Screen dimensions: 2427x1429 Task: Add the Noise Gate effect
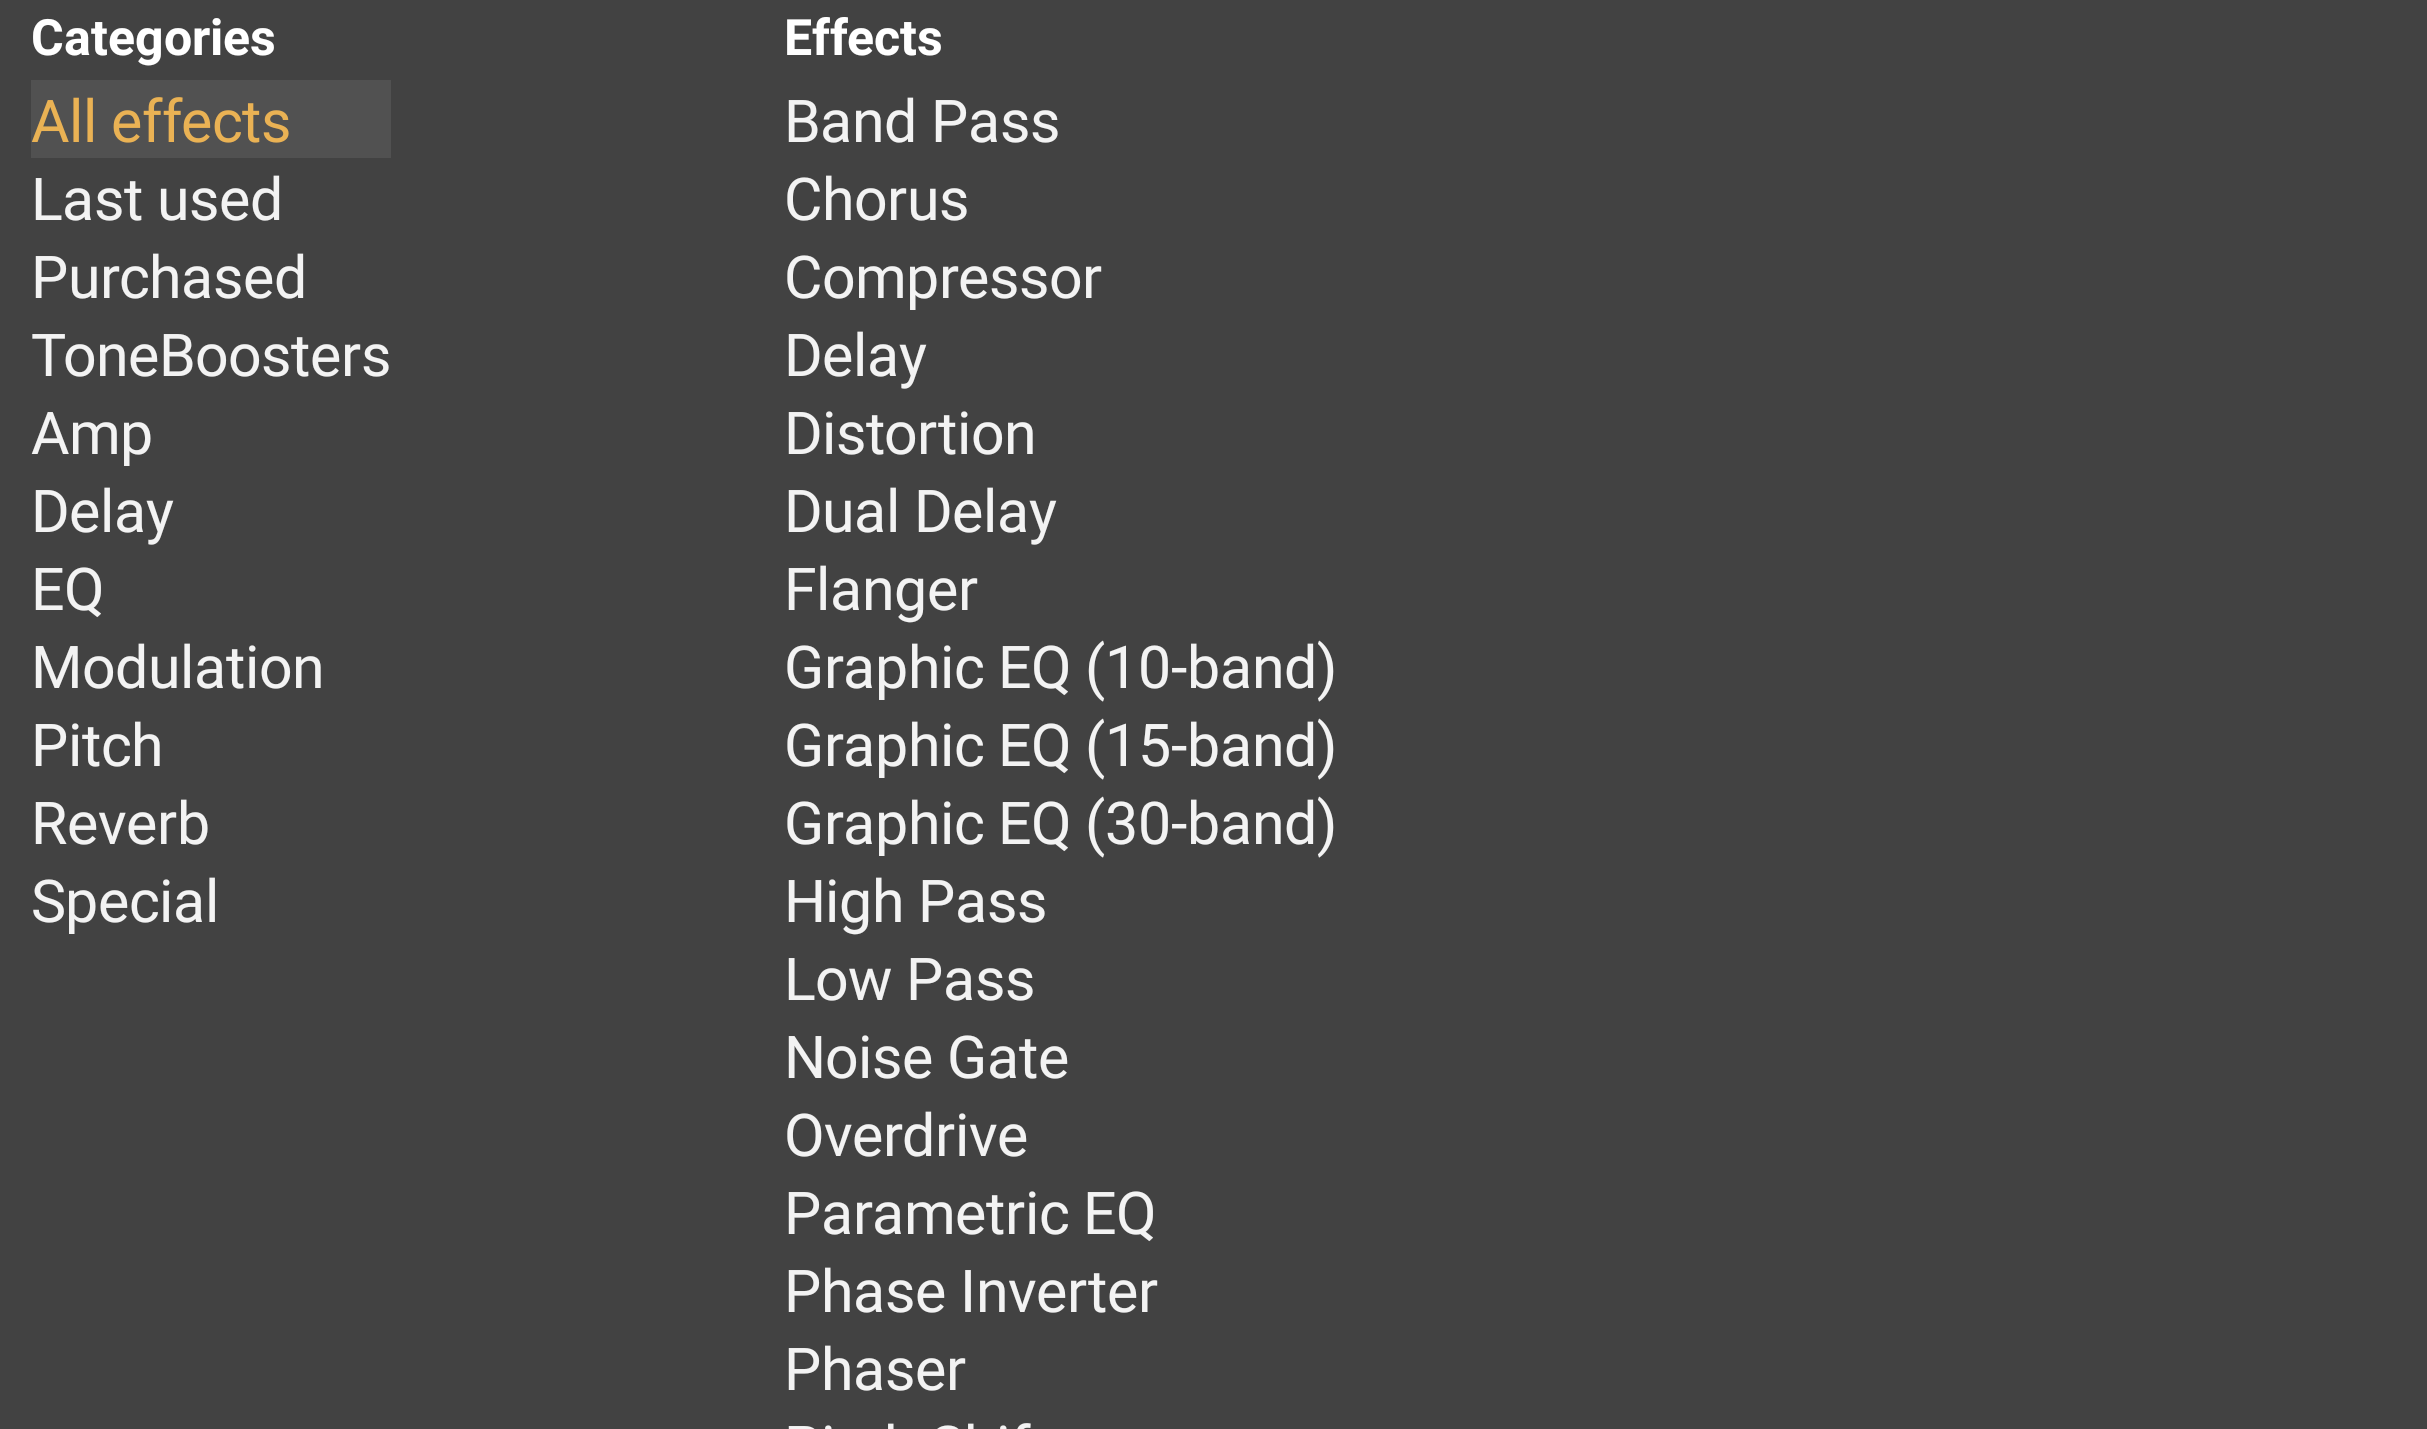click(927, 1057)
